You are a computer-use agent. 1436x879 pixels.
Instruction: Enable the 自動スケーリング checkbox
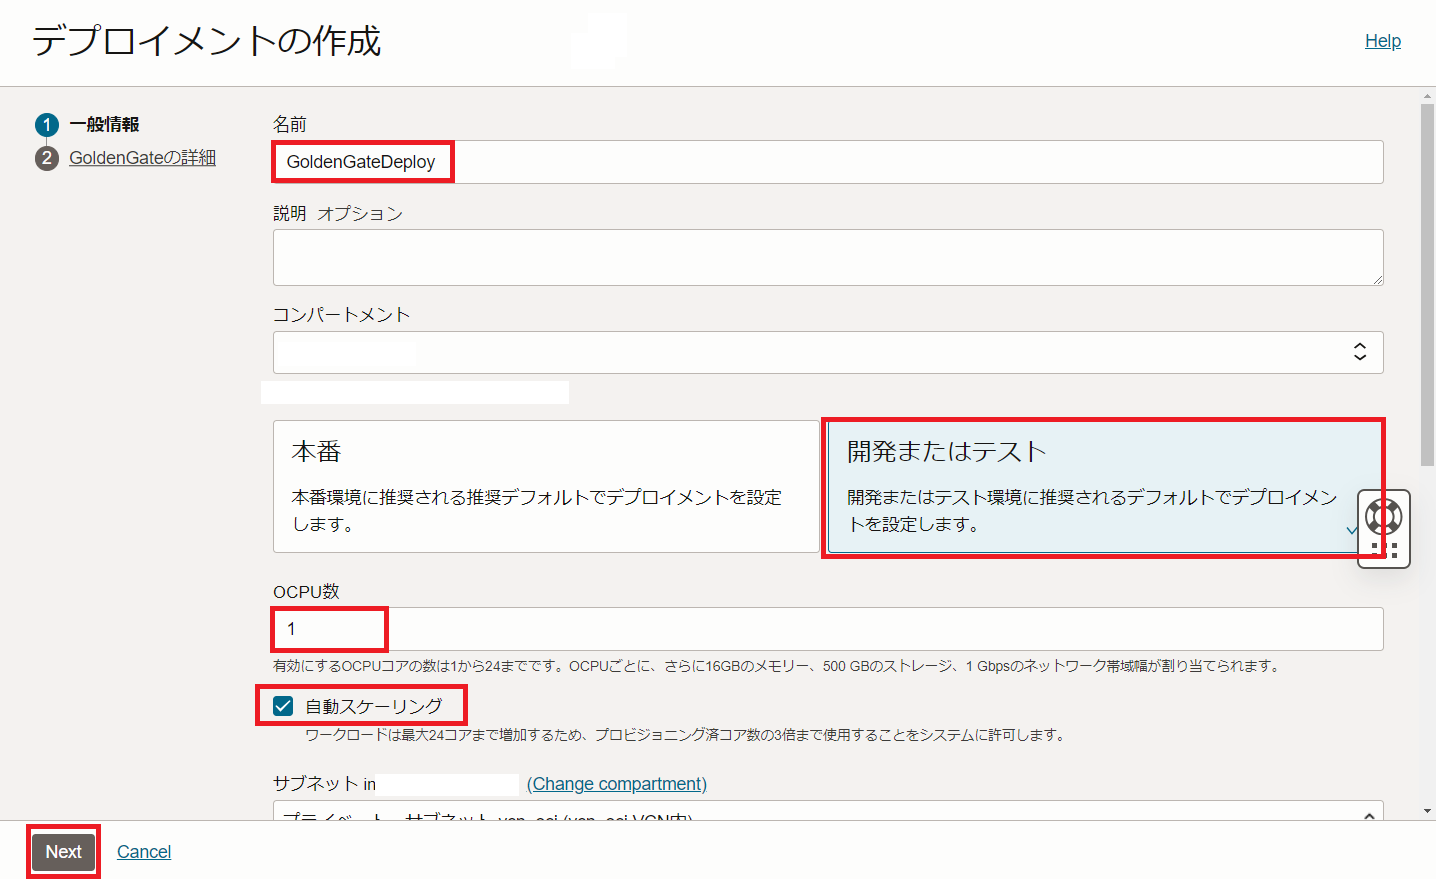[x=284, y=707]
